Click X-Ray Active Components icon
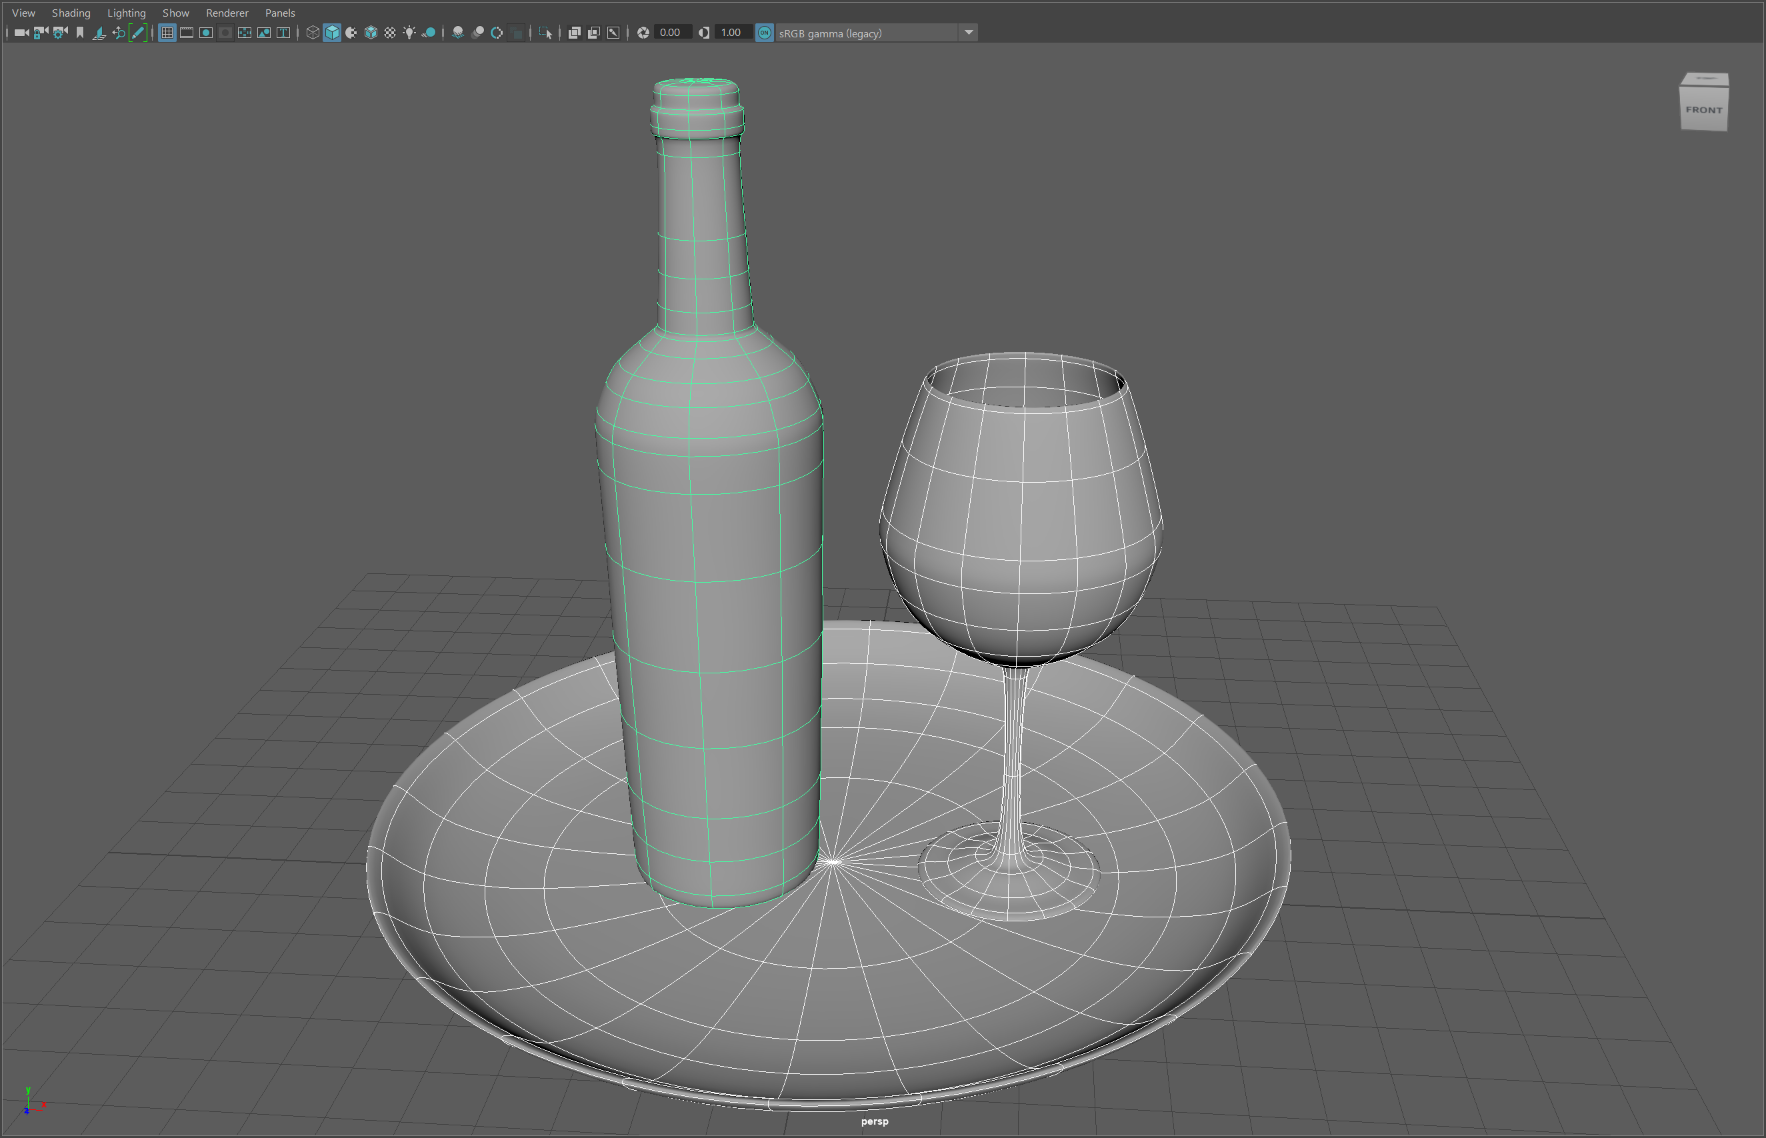 tap(594, 33)
